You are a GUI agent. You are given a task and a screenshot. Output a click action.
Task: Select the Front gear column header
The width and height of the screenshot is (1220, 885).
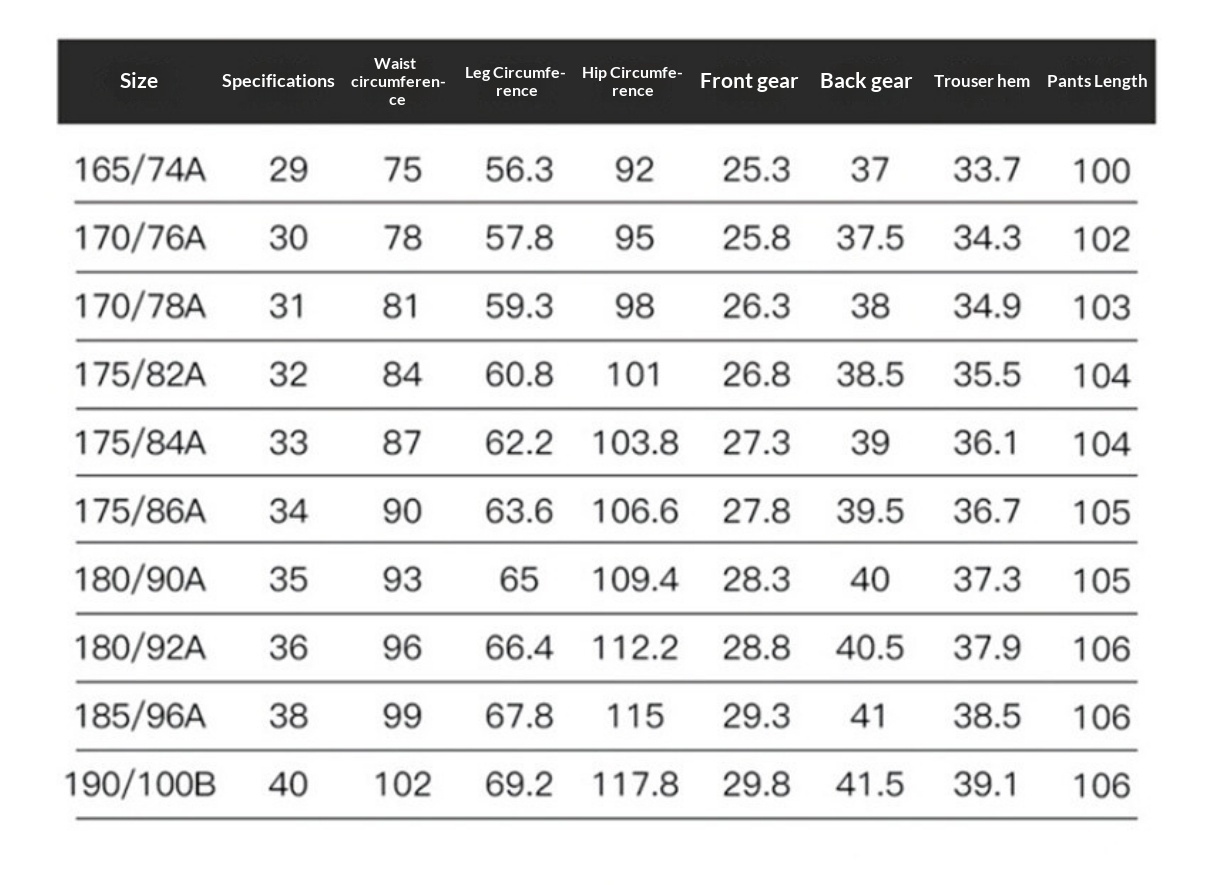tap(749, 81)
